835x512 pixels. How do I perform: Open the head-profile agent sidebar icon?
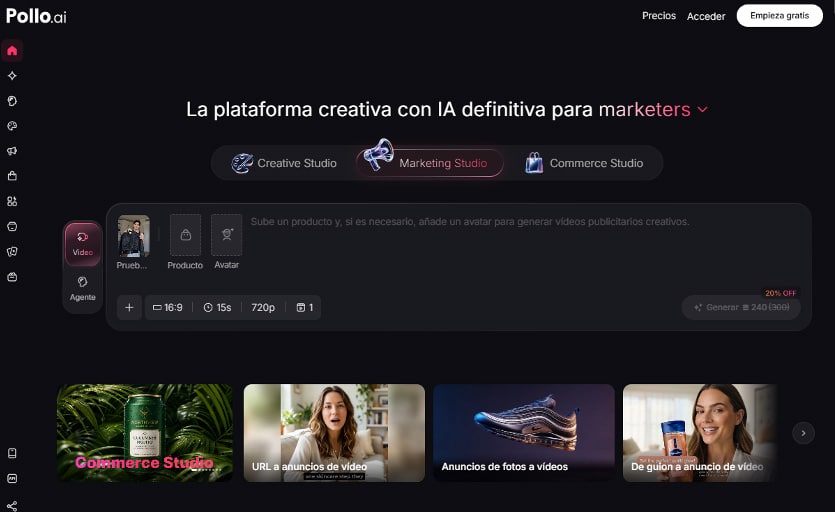click(12, 101)
